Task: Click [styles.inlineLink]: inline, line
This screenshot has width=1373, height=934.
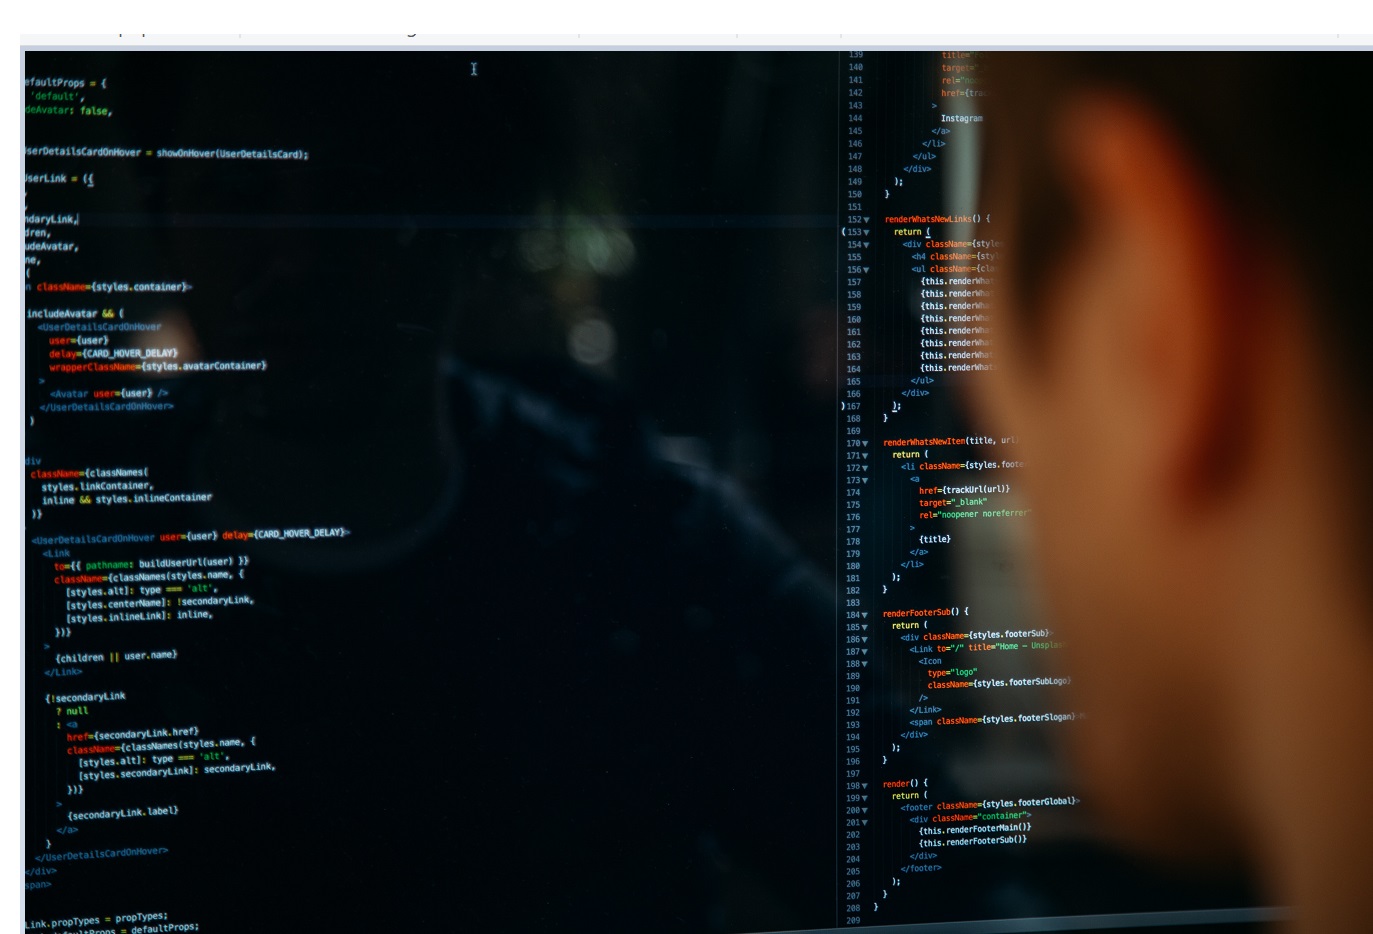Action: tap(139, 617)
